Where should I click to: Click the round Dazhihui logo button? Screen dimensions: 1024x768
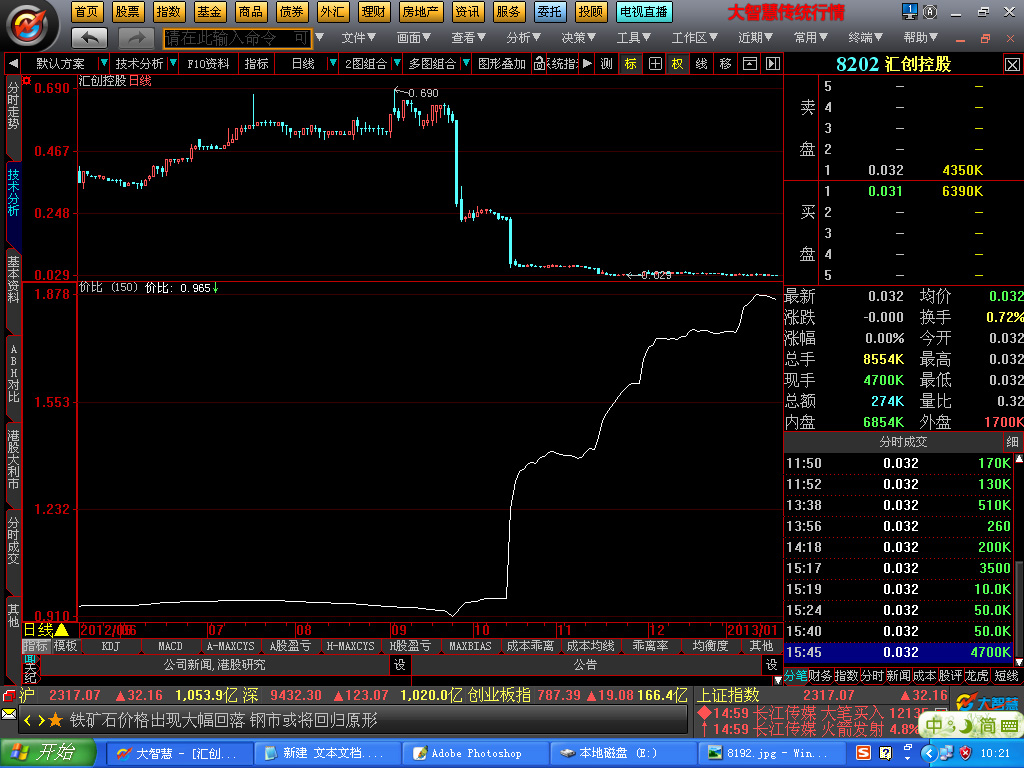click(30, 26)
